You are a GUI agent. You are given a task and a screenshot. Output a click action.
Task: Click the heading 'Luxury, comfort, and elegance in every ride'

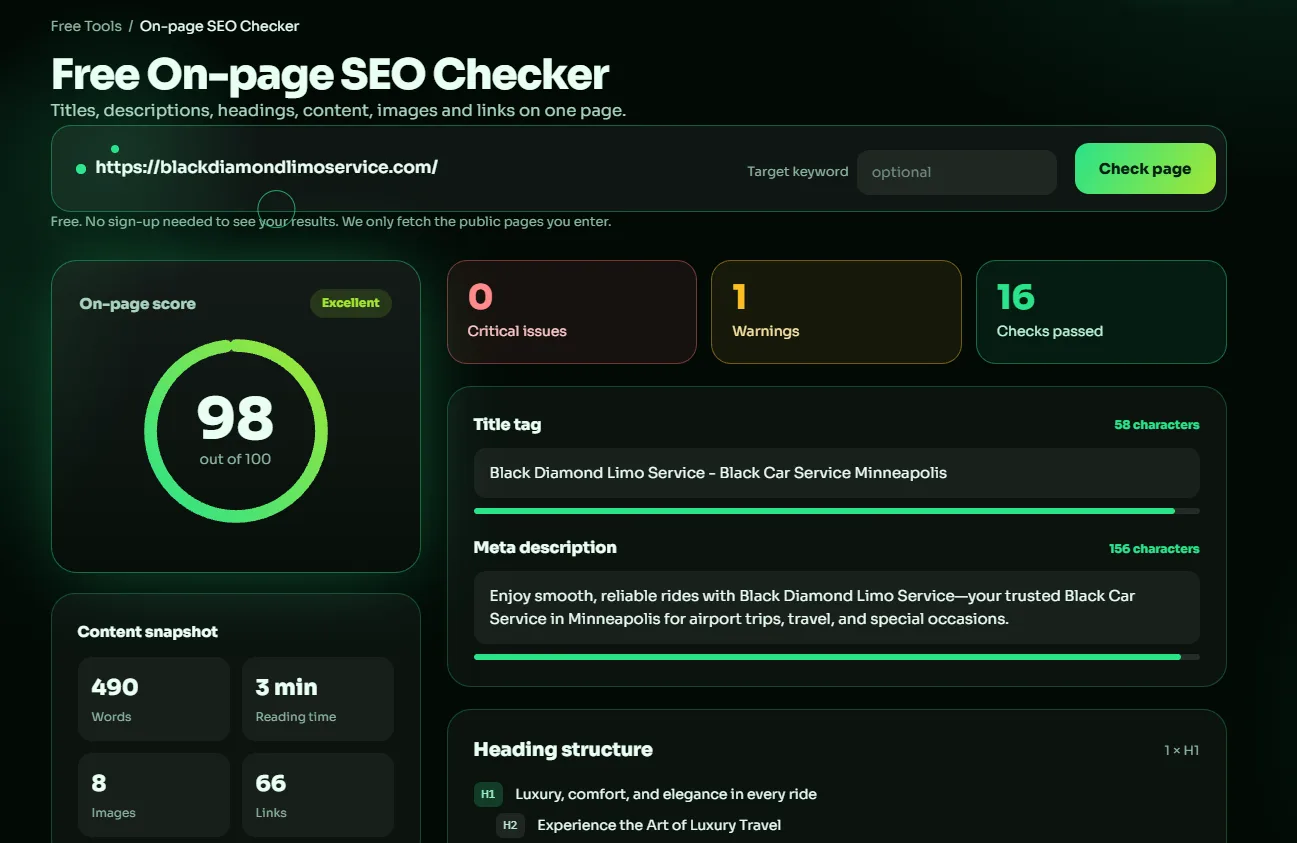point(666,794)
